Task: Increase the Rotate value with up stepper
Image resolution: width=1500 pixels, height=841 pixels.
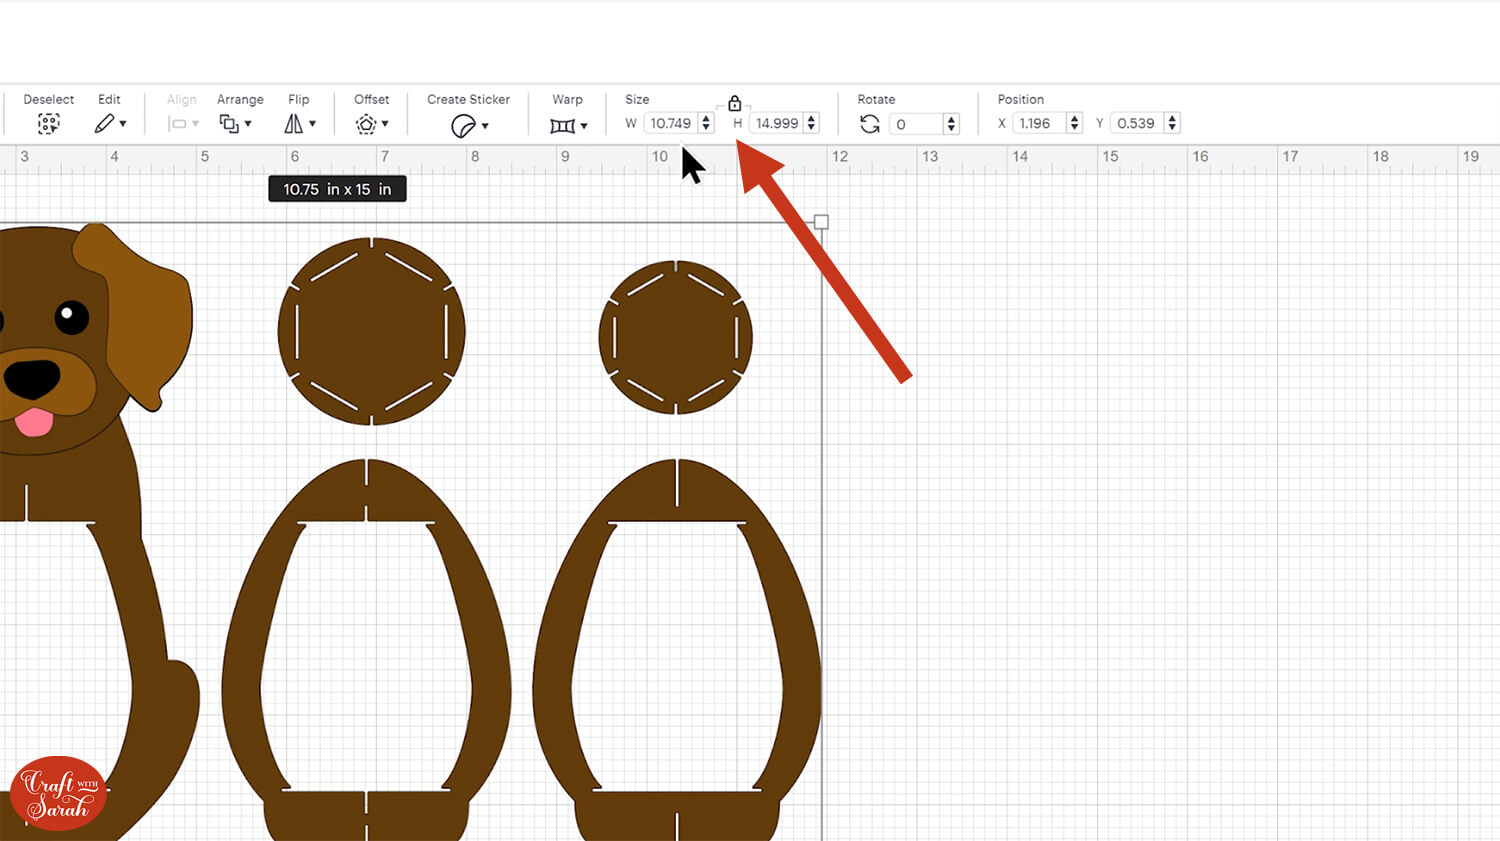Action: 951,118
